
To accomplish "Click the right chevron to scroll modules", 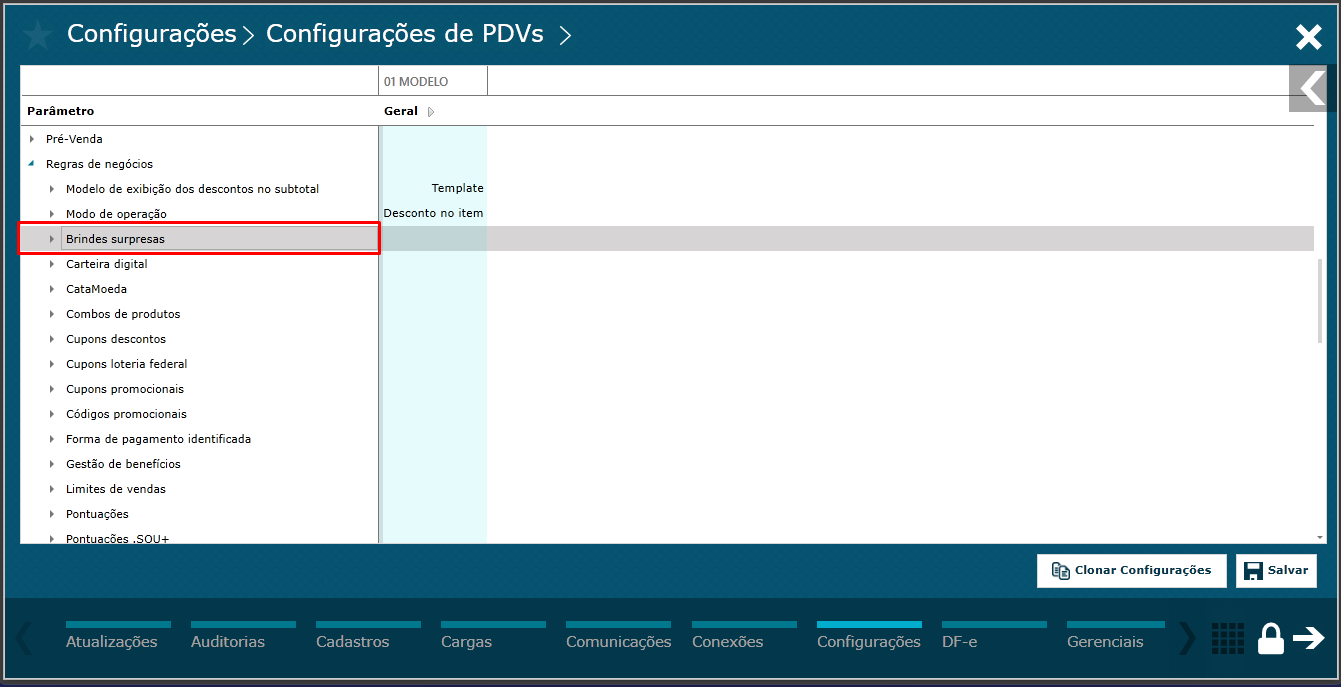I will click(x=1189, y=638).
